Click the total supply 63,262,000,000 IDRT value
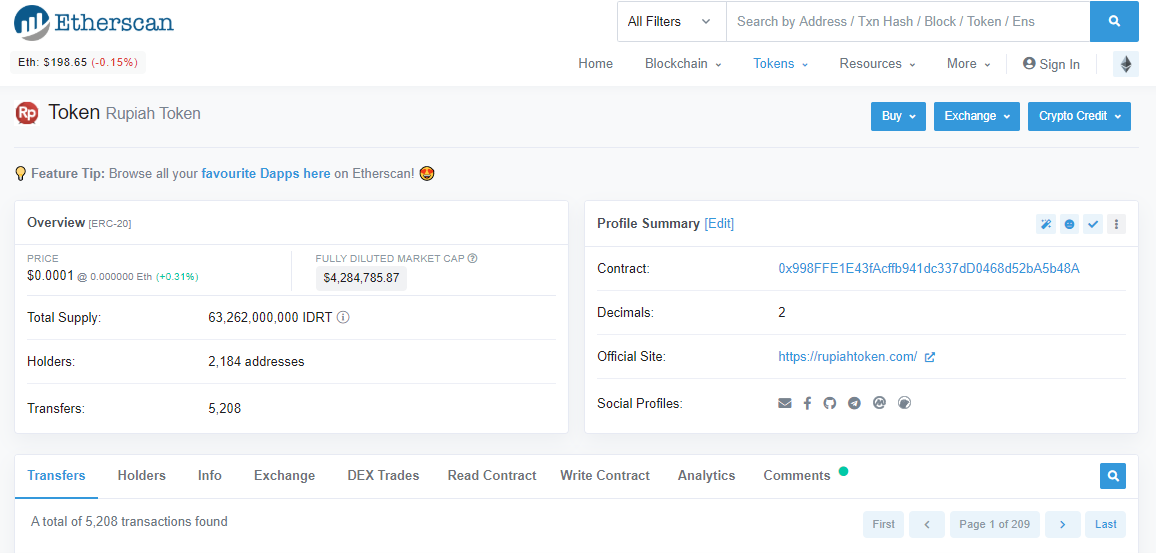This screenshot has width=1156, height=553. coord(271,318)
